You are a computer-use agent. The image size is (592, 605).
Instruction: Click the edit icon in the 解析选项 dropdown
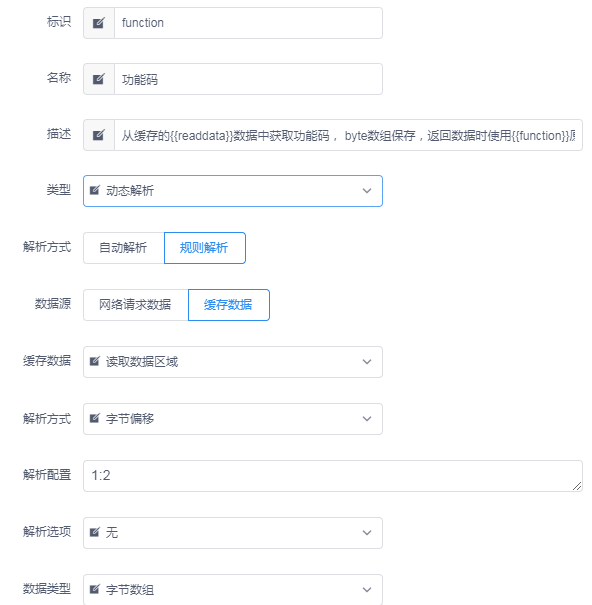coord(95,532)
